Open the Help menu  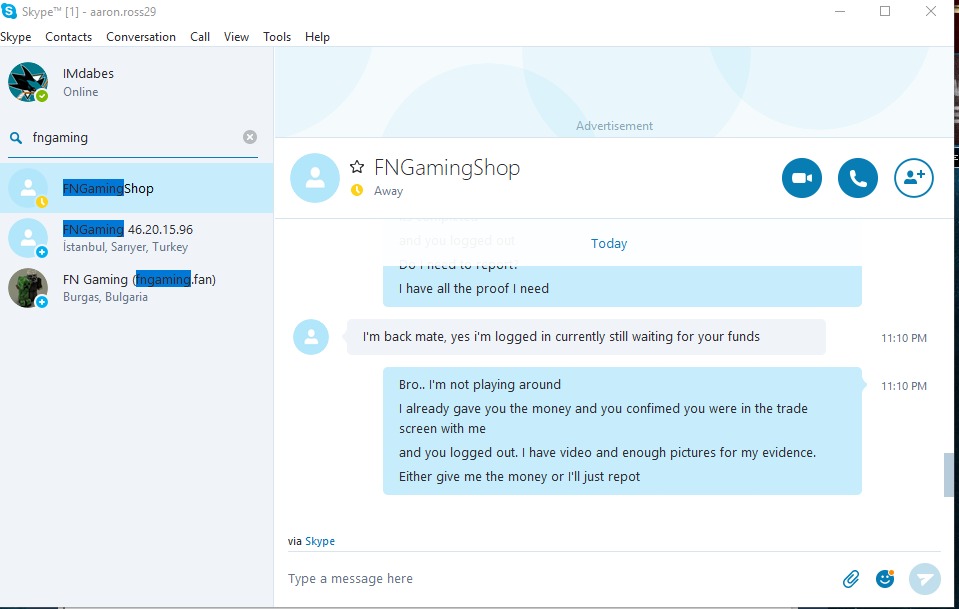(317, 37)
